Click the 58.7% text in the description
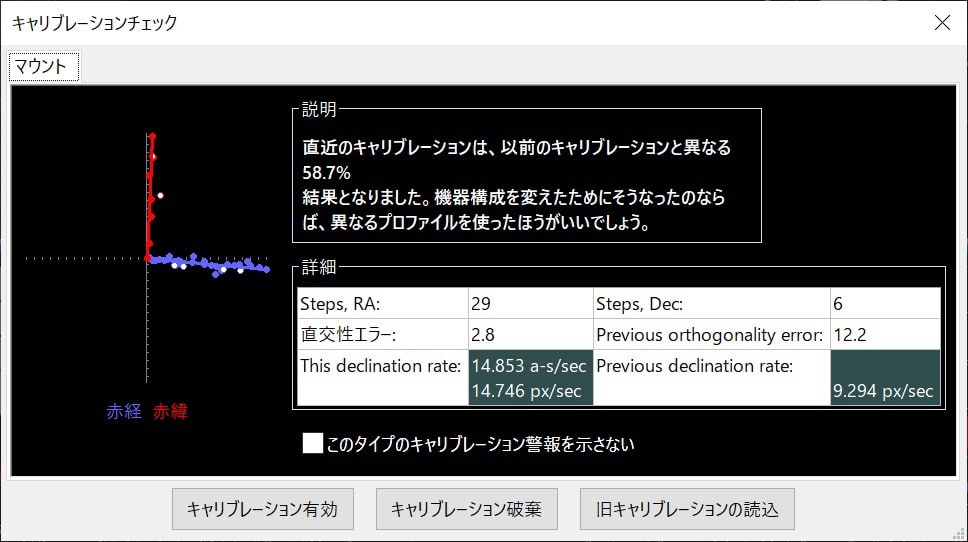 (x=326, y=172)
